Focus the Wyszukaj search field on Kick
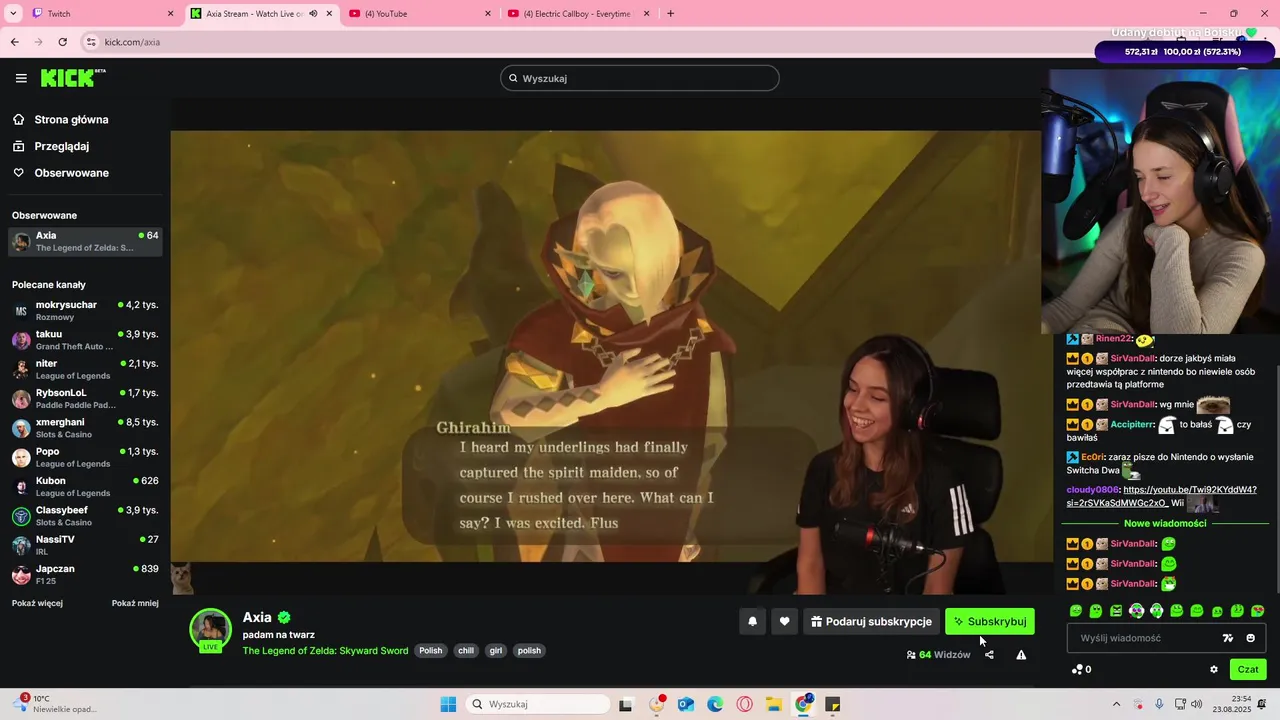 coord(640,78)
